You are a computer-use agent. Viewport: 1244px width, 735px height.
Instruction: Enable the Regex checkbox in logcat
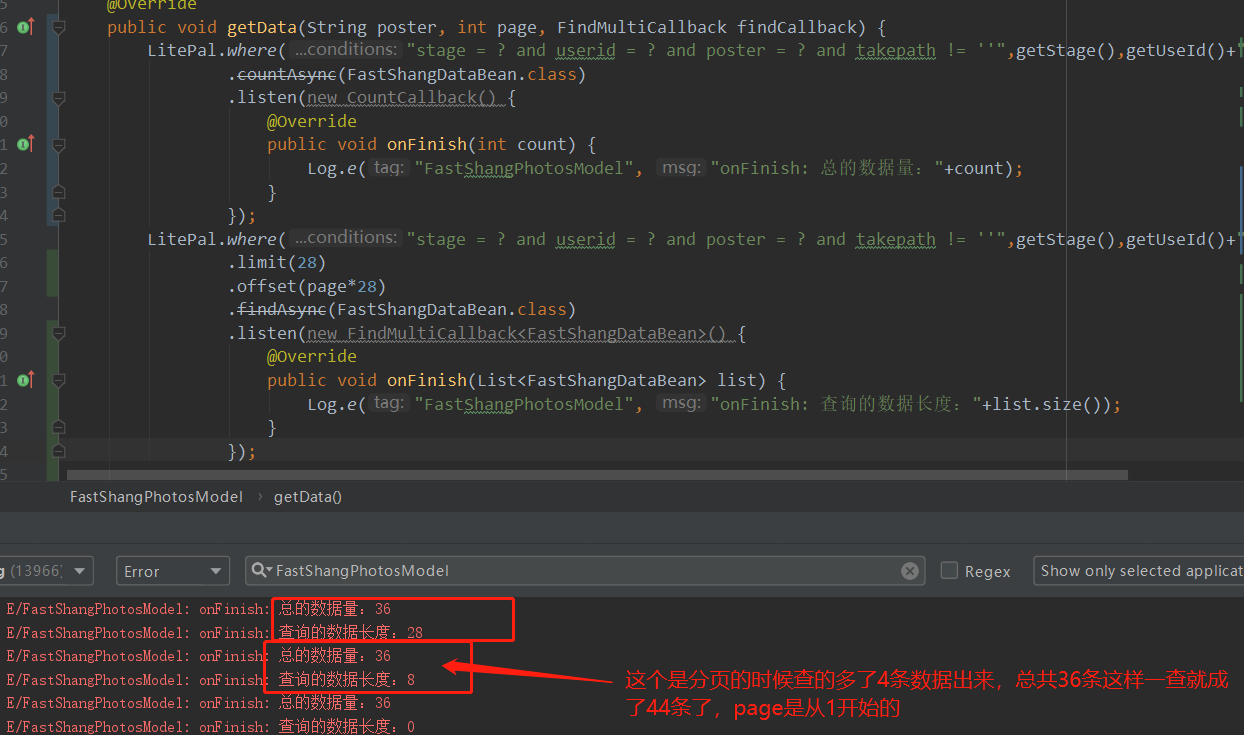tap(948, 570)
